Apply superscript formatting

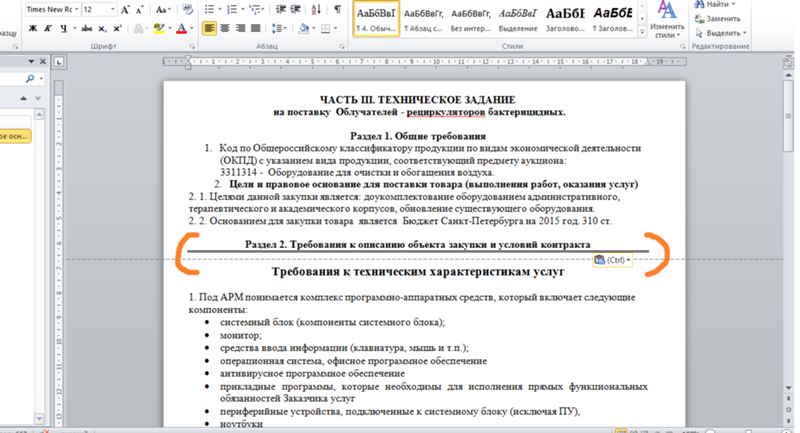(x=117, y=29)
